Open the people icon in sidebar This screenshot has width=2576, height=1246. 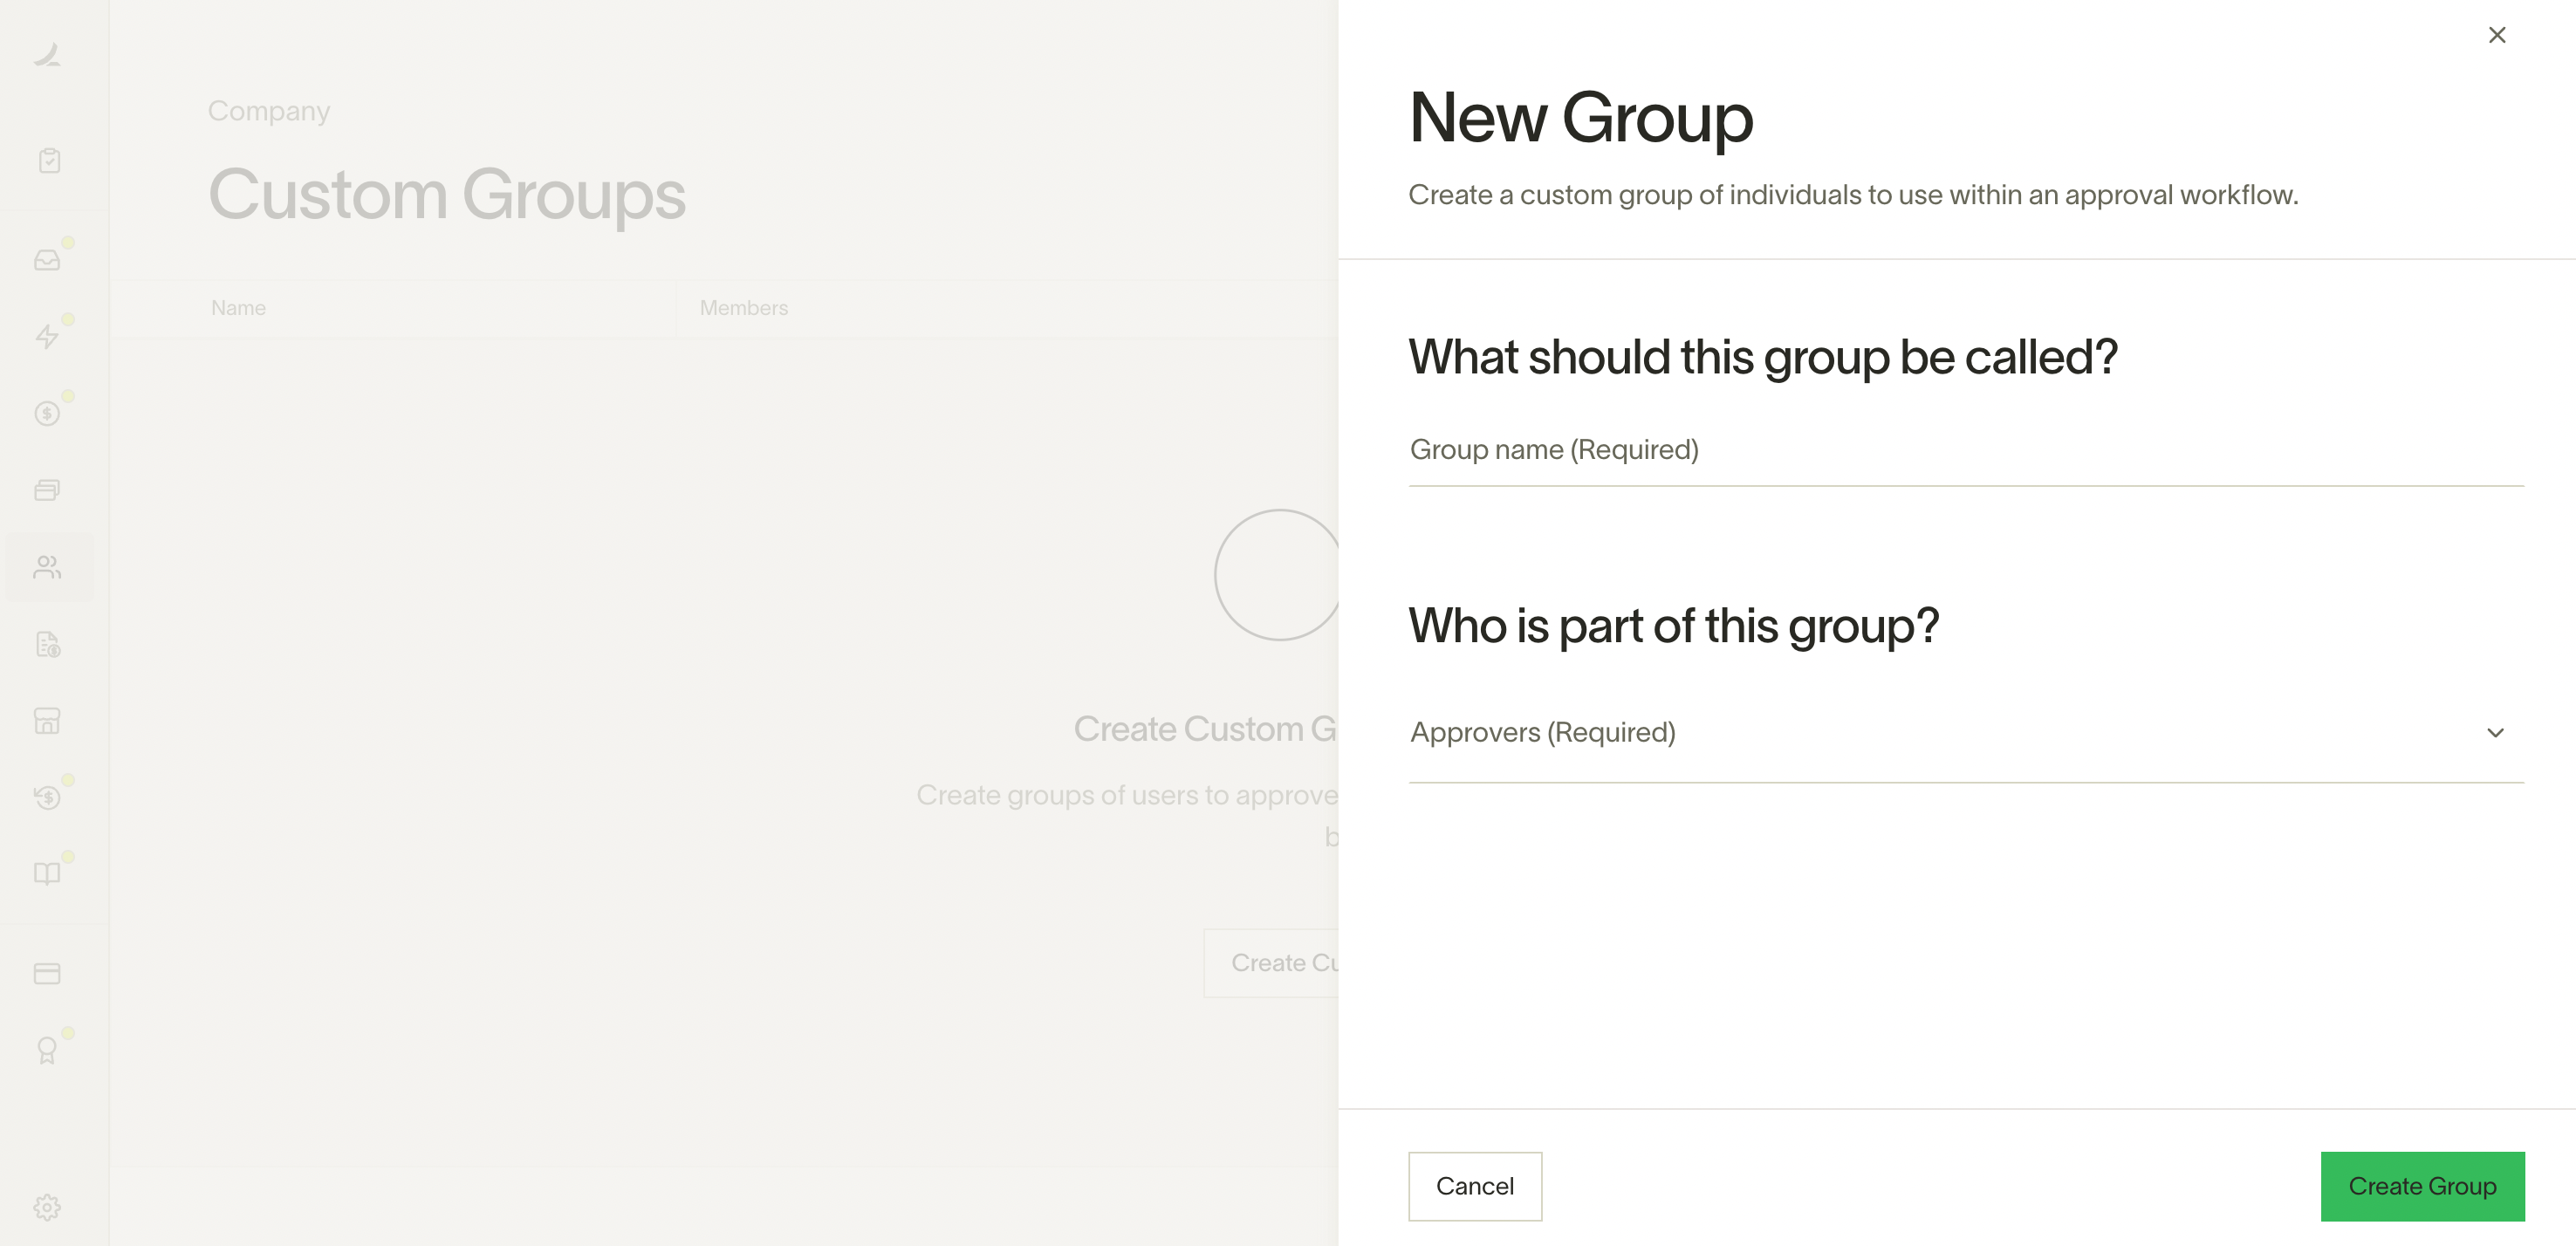(47, 567)
